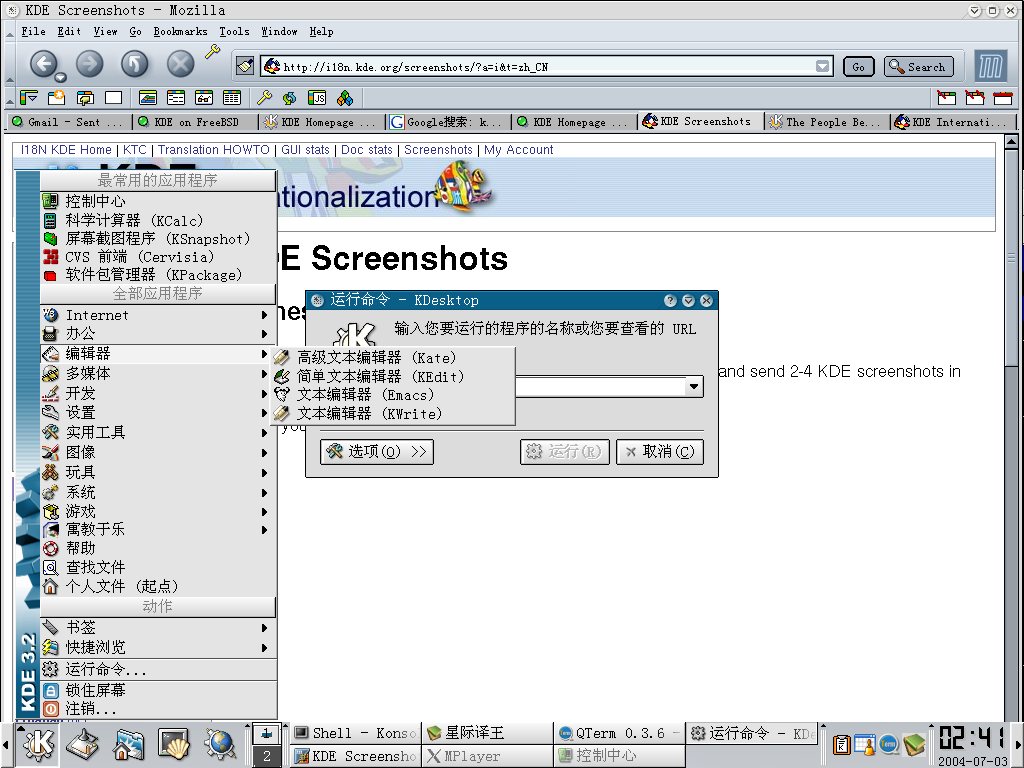Activate the MPlayer taskbar entry
The height and width of the screenshot is (768, 1024).
click(x=487, y=756)
